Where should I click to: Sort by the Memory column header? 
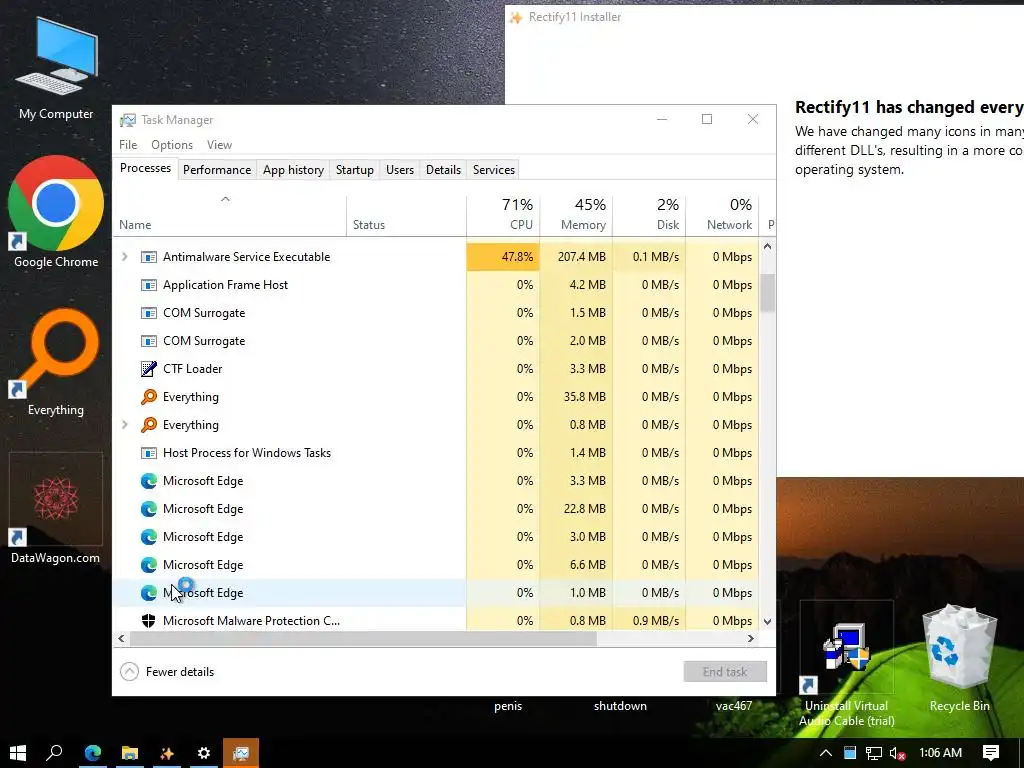tap(576, 215)
